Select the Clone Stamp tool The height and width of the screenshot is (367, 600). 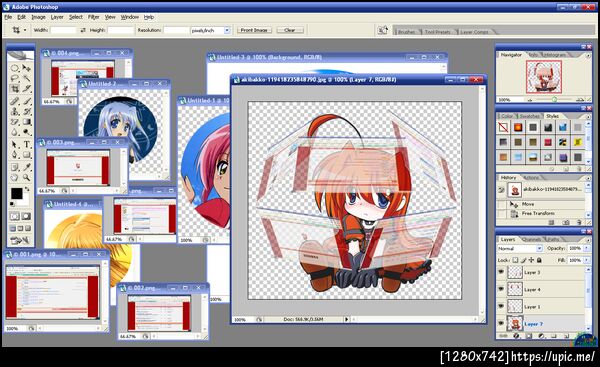[x=15, y=111]
